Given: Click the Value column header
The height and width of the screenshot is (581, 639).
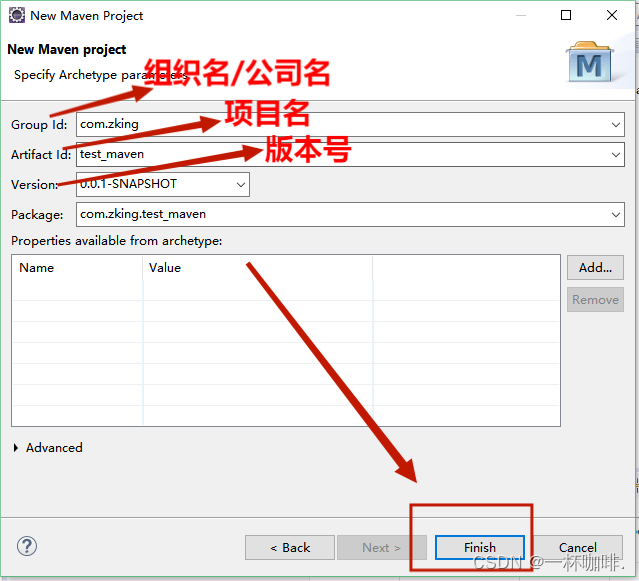Looking at the screenshot, I should [x=258, y=268].
